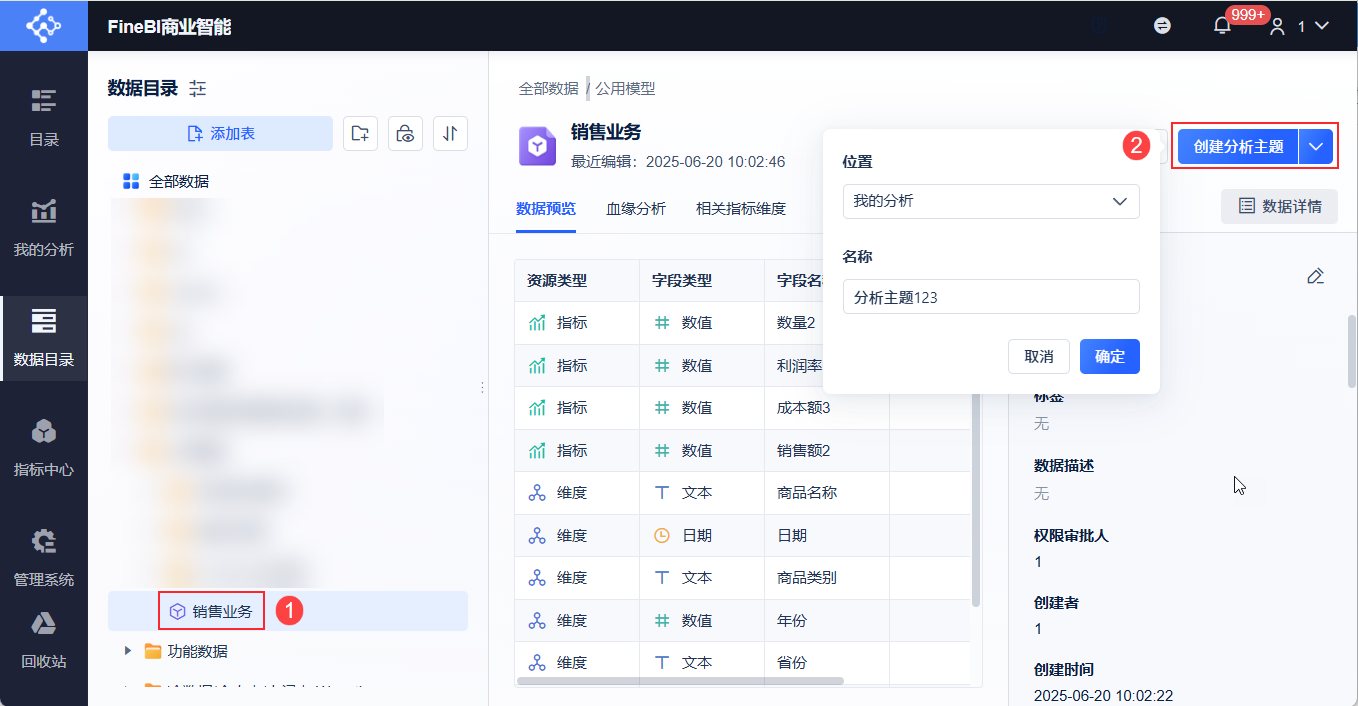Viewport: 1358px width, 706px height.
Task: Click the 创建时间 value 2025-06-20 10:02:22
Action: pos(1103,695)
